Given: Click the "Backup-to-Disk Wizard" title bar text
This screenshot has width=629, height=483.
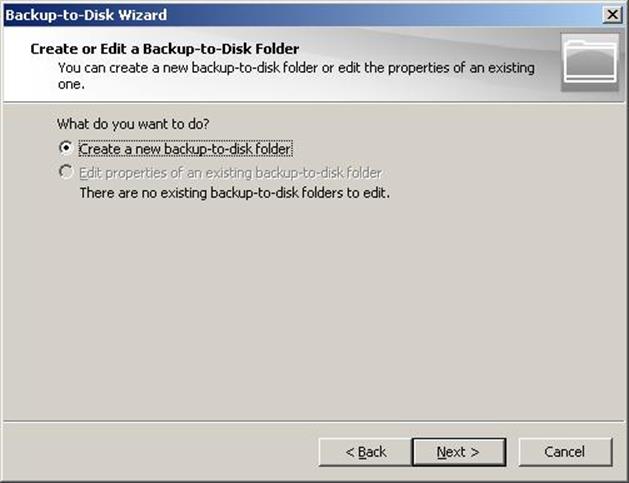Looking at the screenshot, I should (x=87, y=15).
